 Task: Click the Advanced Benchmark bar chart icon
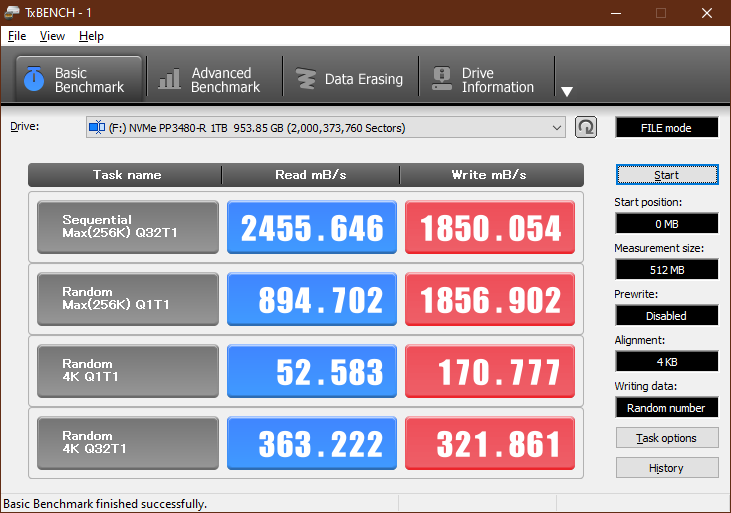click(x=169, y=78)
